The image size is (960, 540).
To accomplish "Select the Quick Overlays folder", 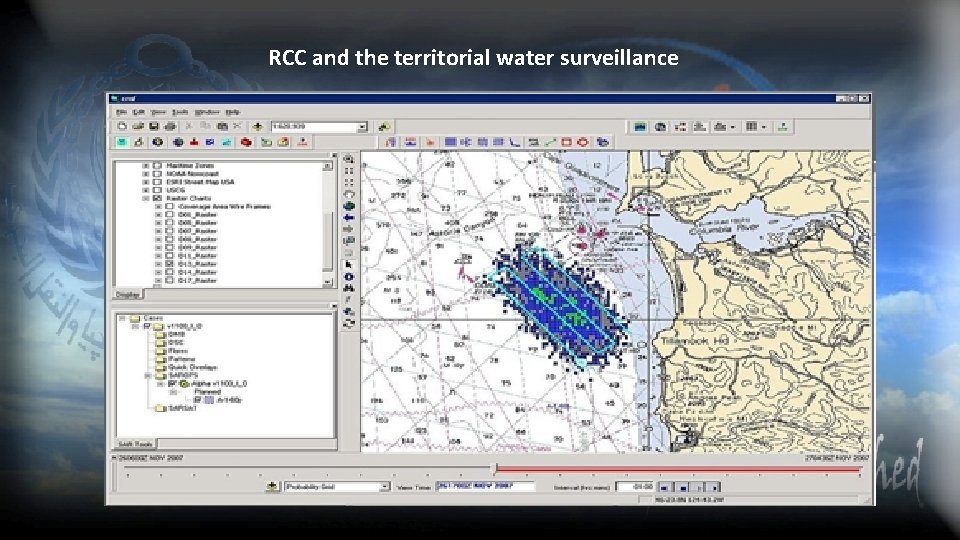I will click(x=193, y=367).
